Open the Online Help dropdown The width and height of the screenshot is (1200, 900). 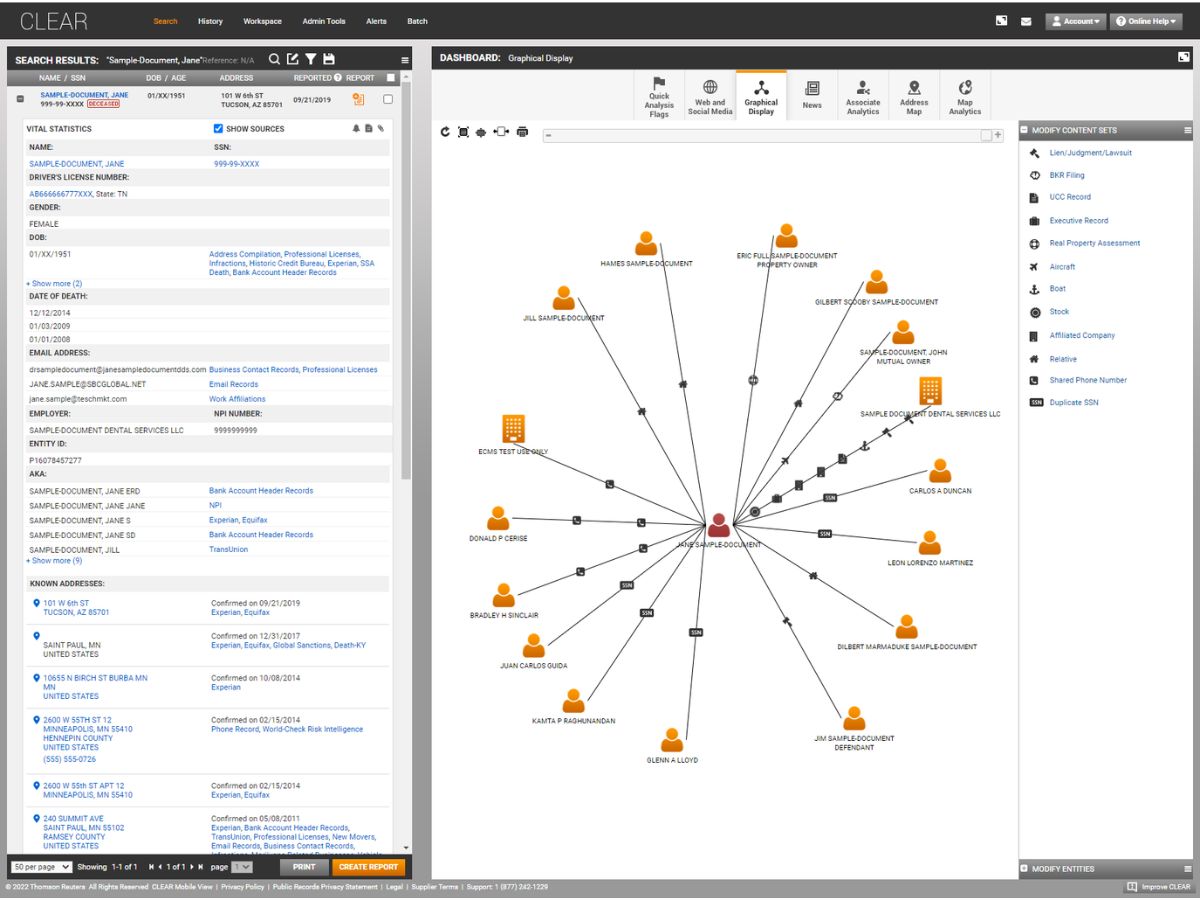point(1146,21)
